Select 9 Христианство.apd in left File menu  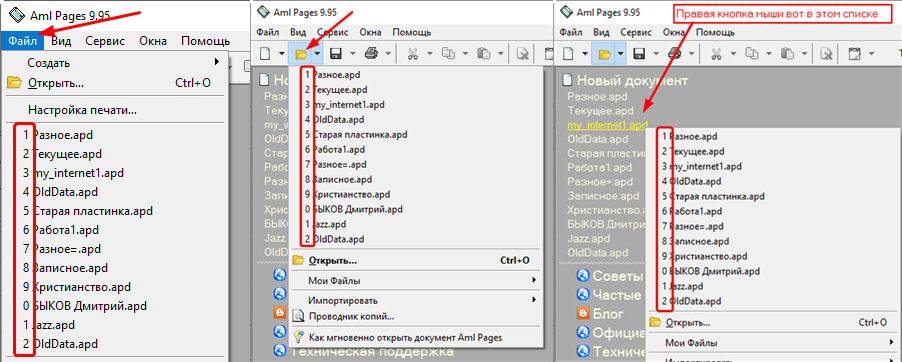tap(115, 287)
